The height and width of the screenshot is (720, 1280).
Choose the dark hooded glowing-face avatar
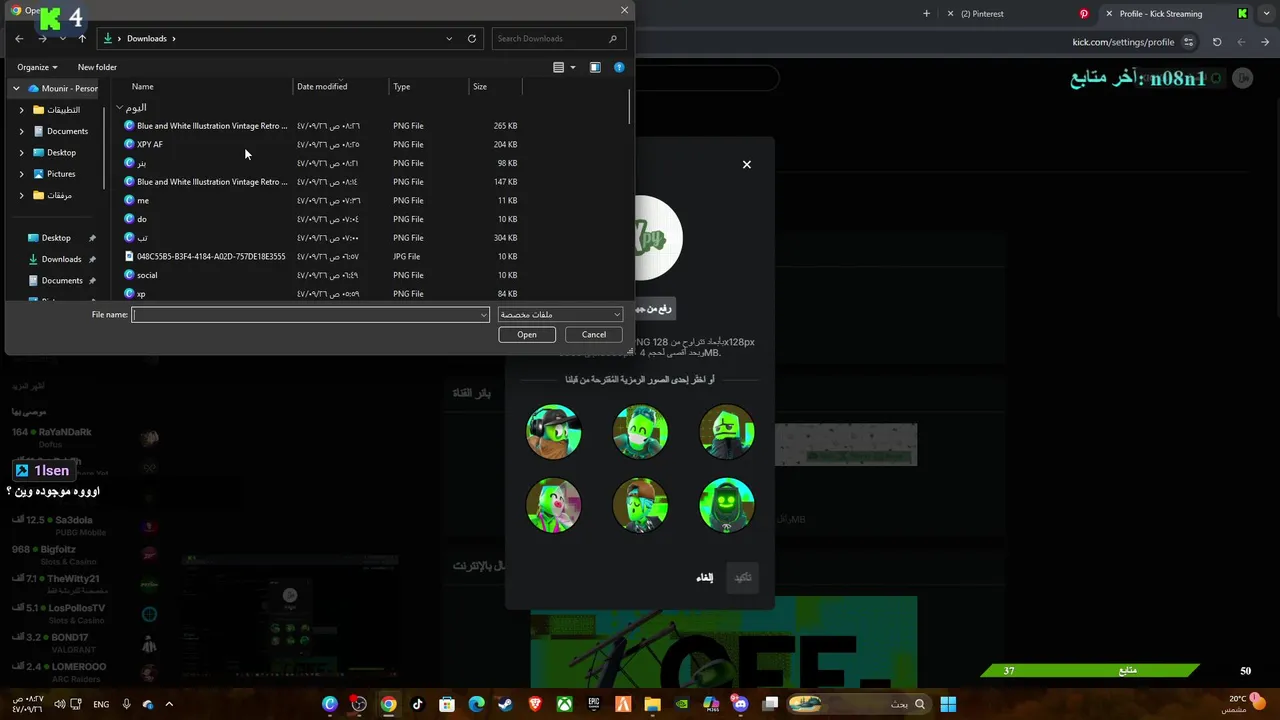click(727, 505)
